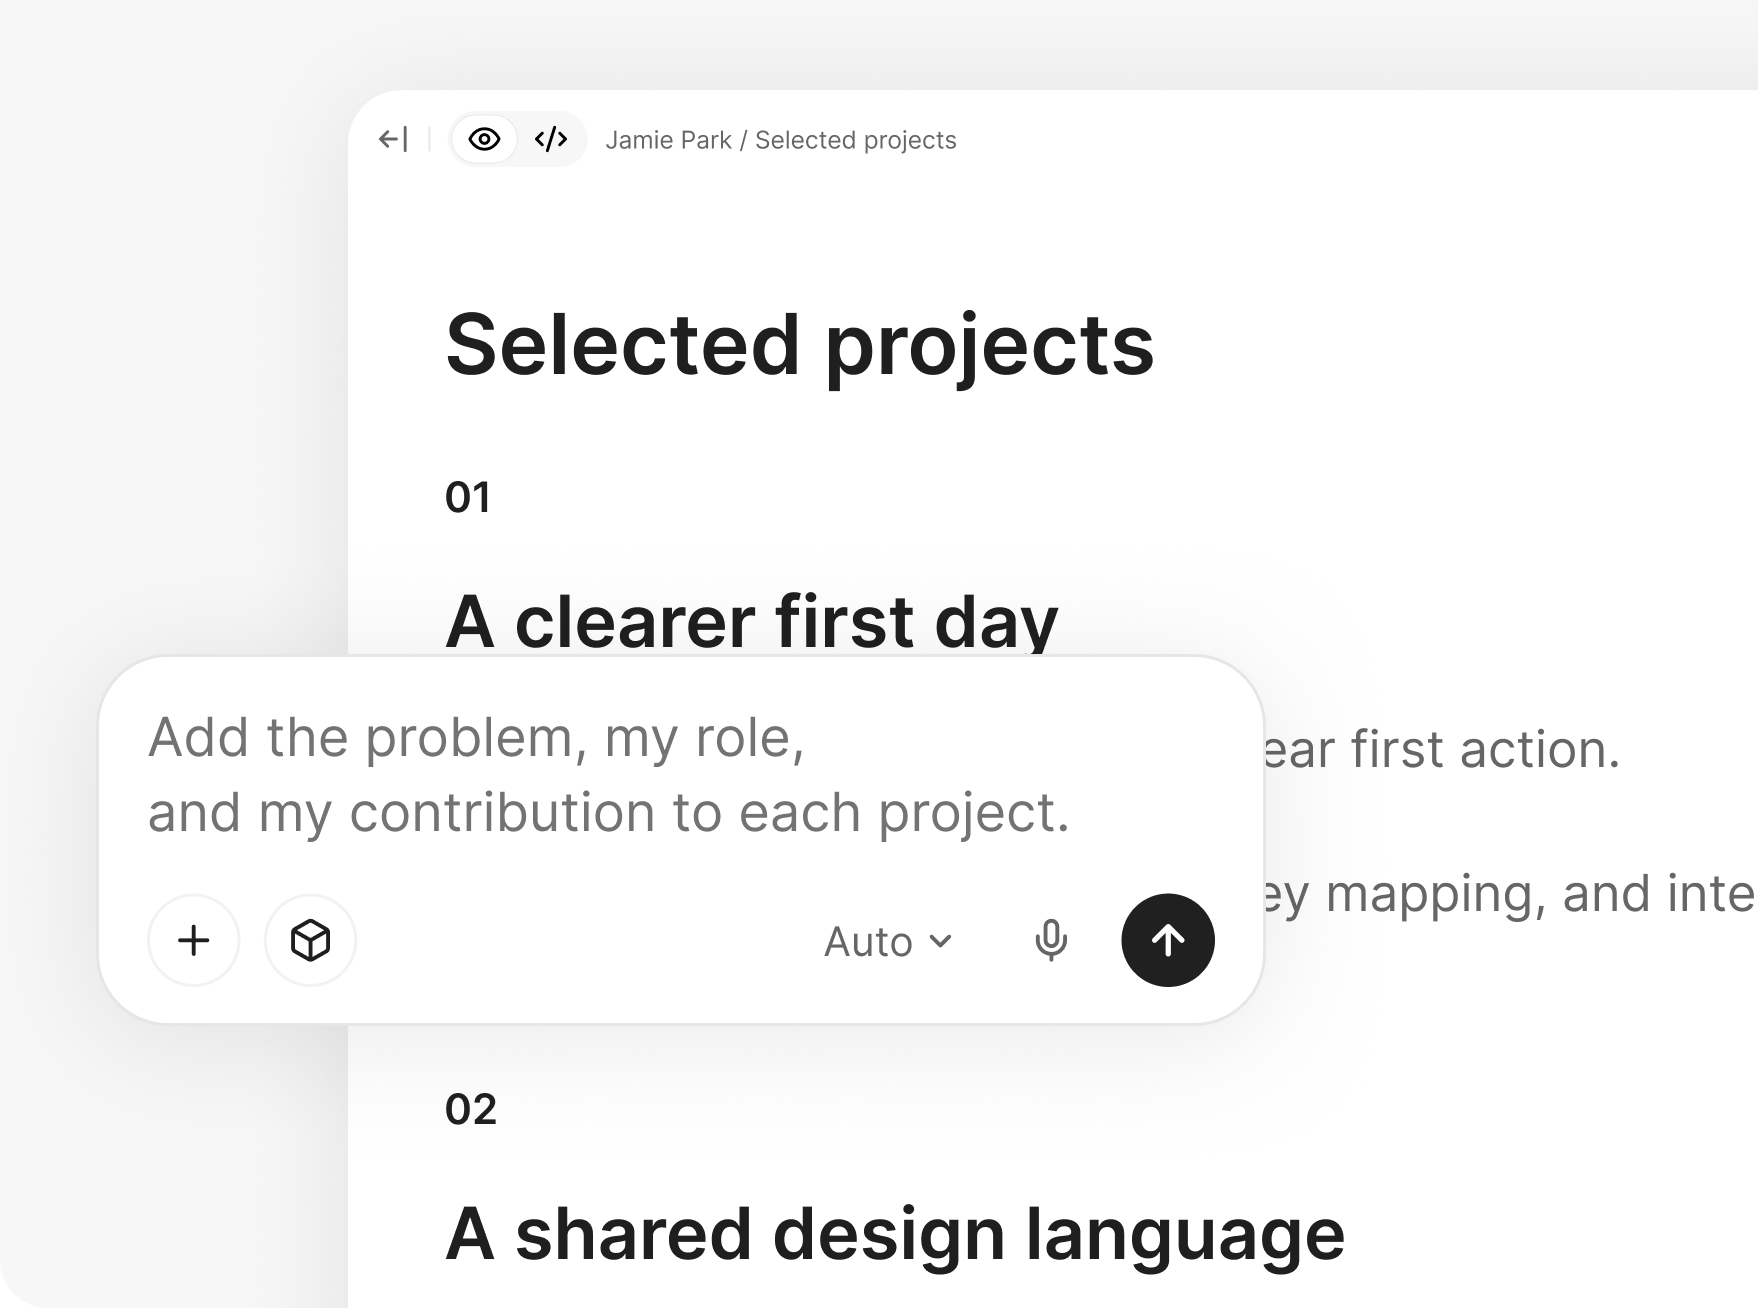Viewport: 1758px width, 1308px height.
Task: Collapse the side panel with the arrow-bar icon
Action: tap(393, 140)
